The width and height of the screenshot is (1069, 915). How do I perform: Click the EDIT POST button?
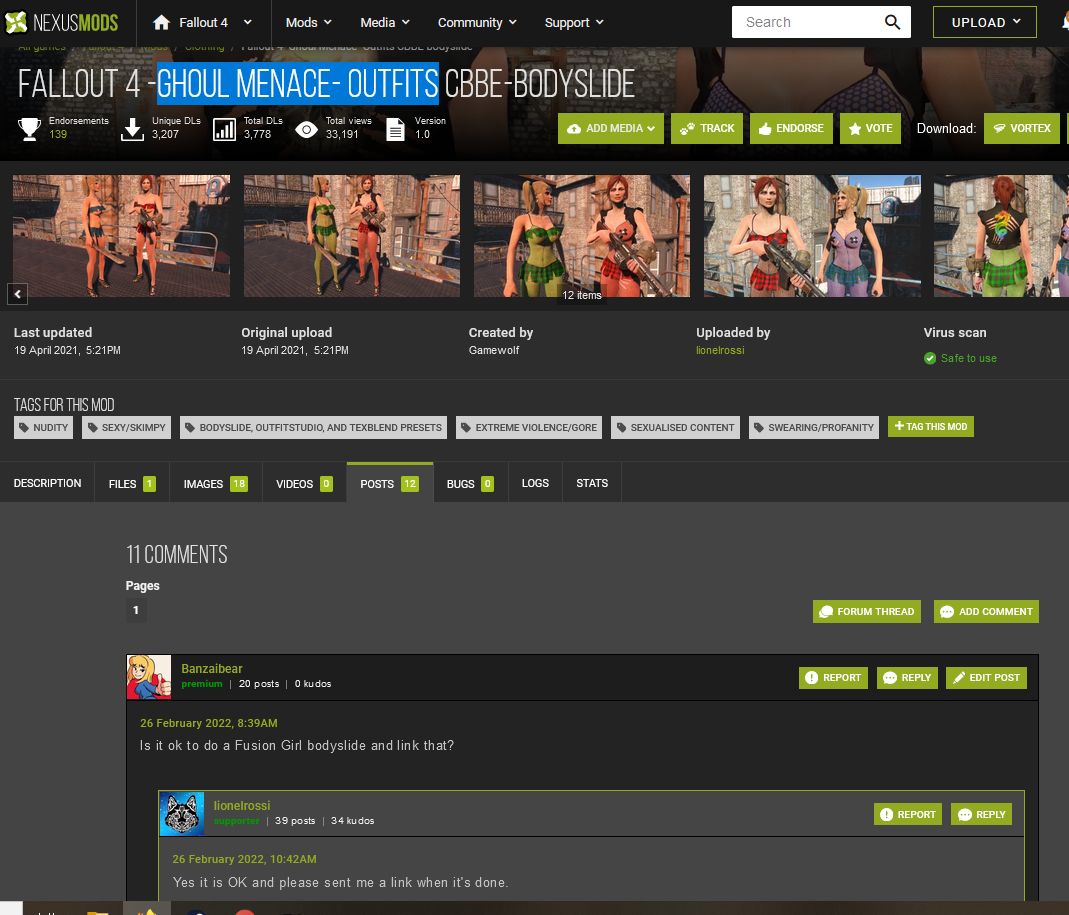[x=987, y=678]
